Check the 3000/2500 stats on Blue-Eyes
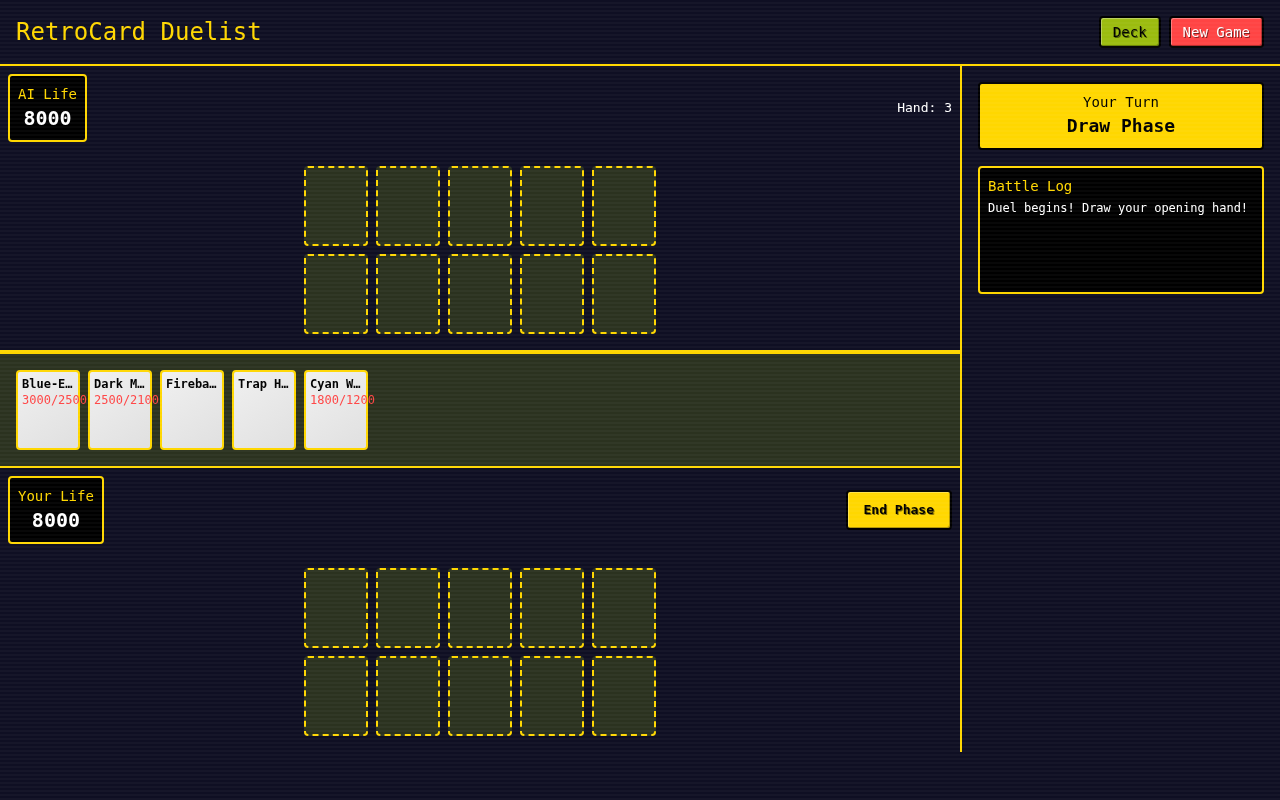Image resolution: width=1280 pixels, height=800 pixels. pos(47,399)
